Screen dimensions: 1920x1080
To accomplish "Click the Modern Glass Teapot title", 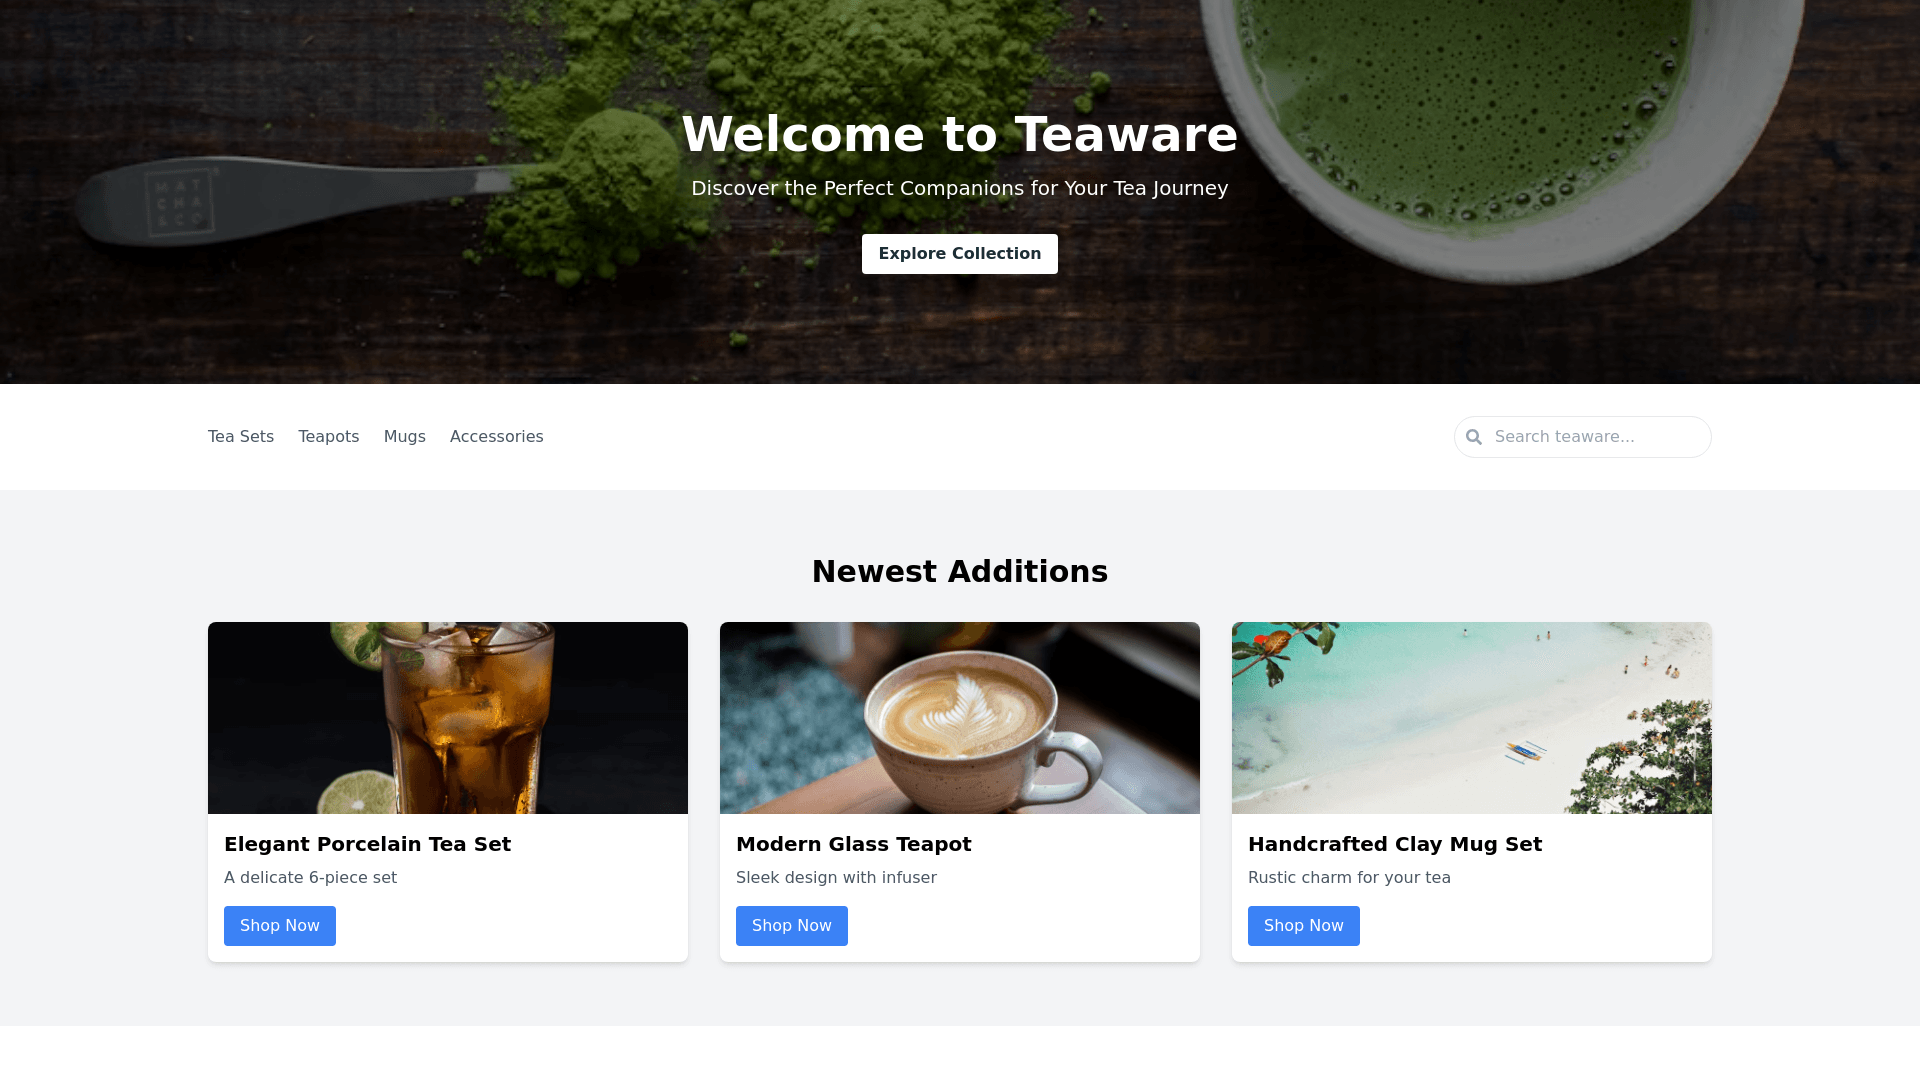I will [854, 844].
